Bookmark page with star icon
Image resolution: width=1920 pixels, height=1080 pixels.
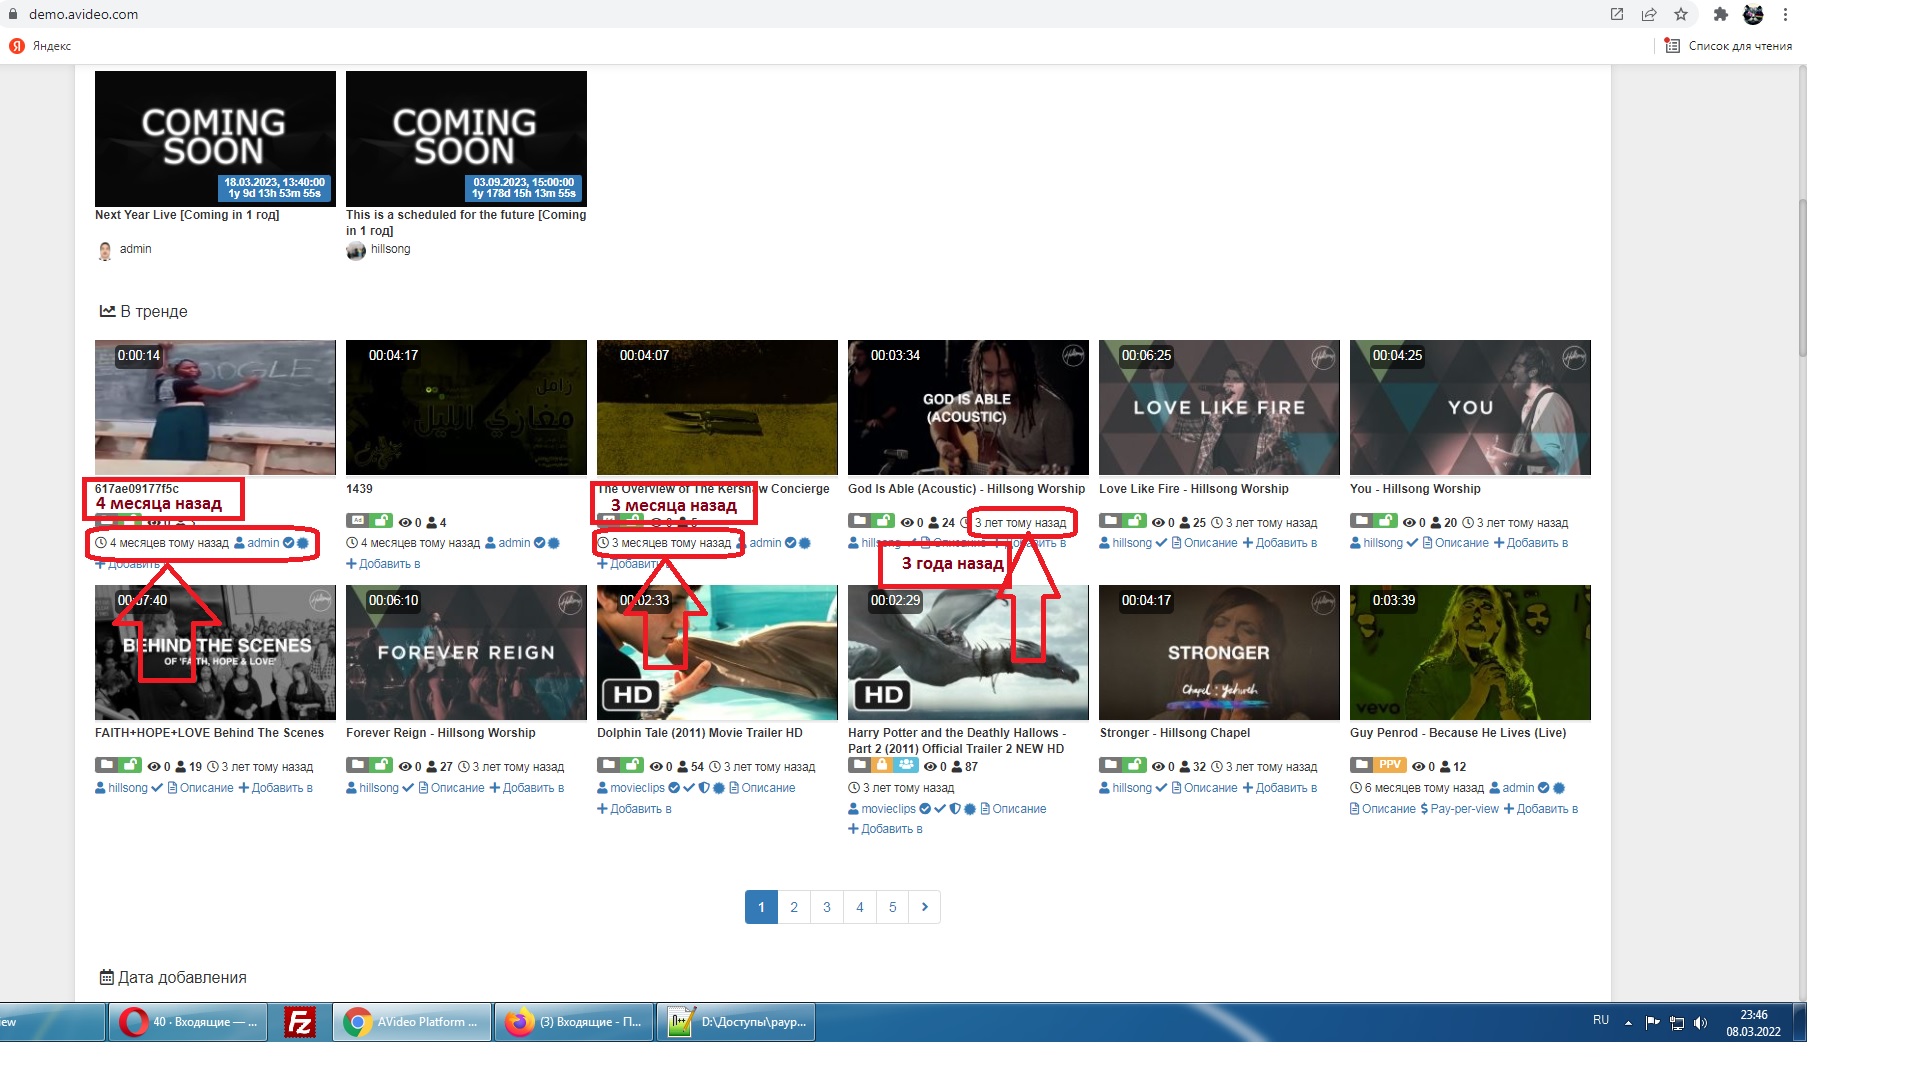pos(1681,14)
